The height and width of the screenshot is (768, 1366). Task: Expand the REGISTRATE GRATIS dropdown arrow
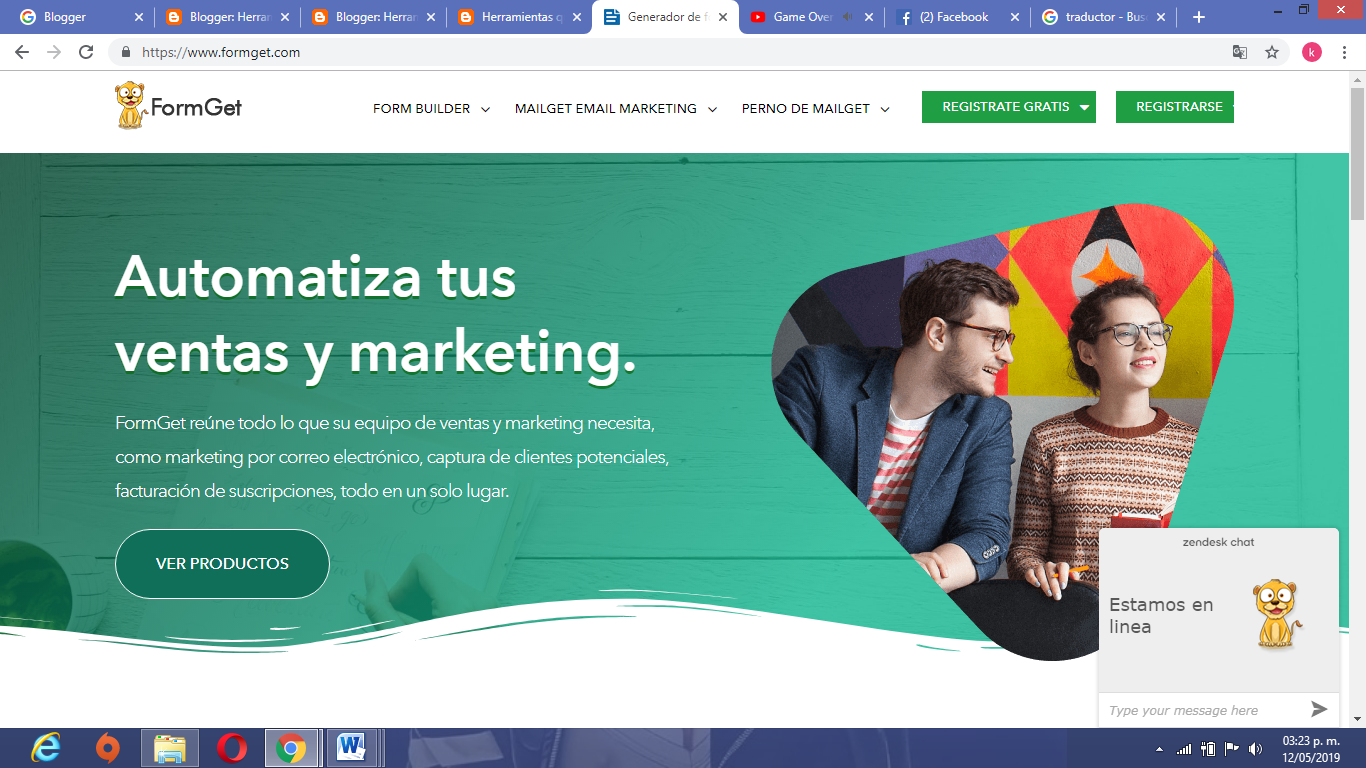point(1085,106)
